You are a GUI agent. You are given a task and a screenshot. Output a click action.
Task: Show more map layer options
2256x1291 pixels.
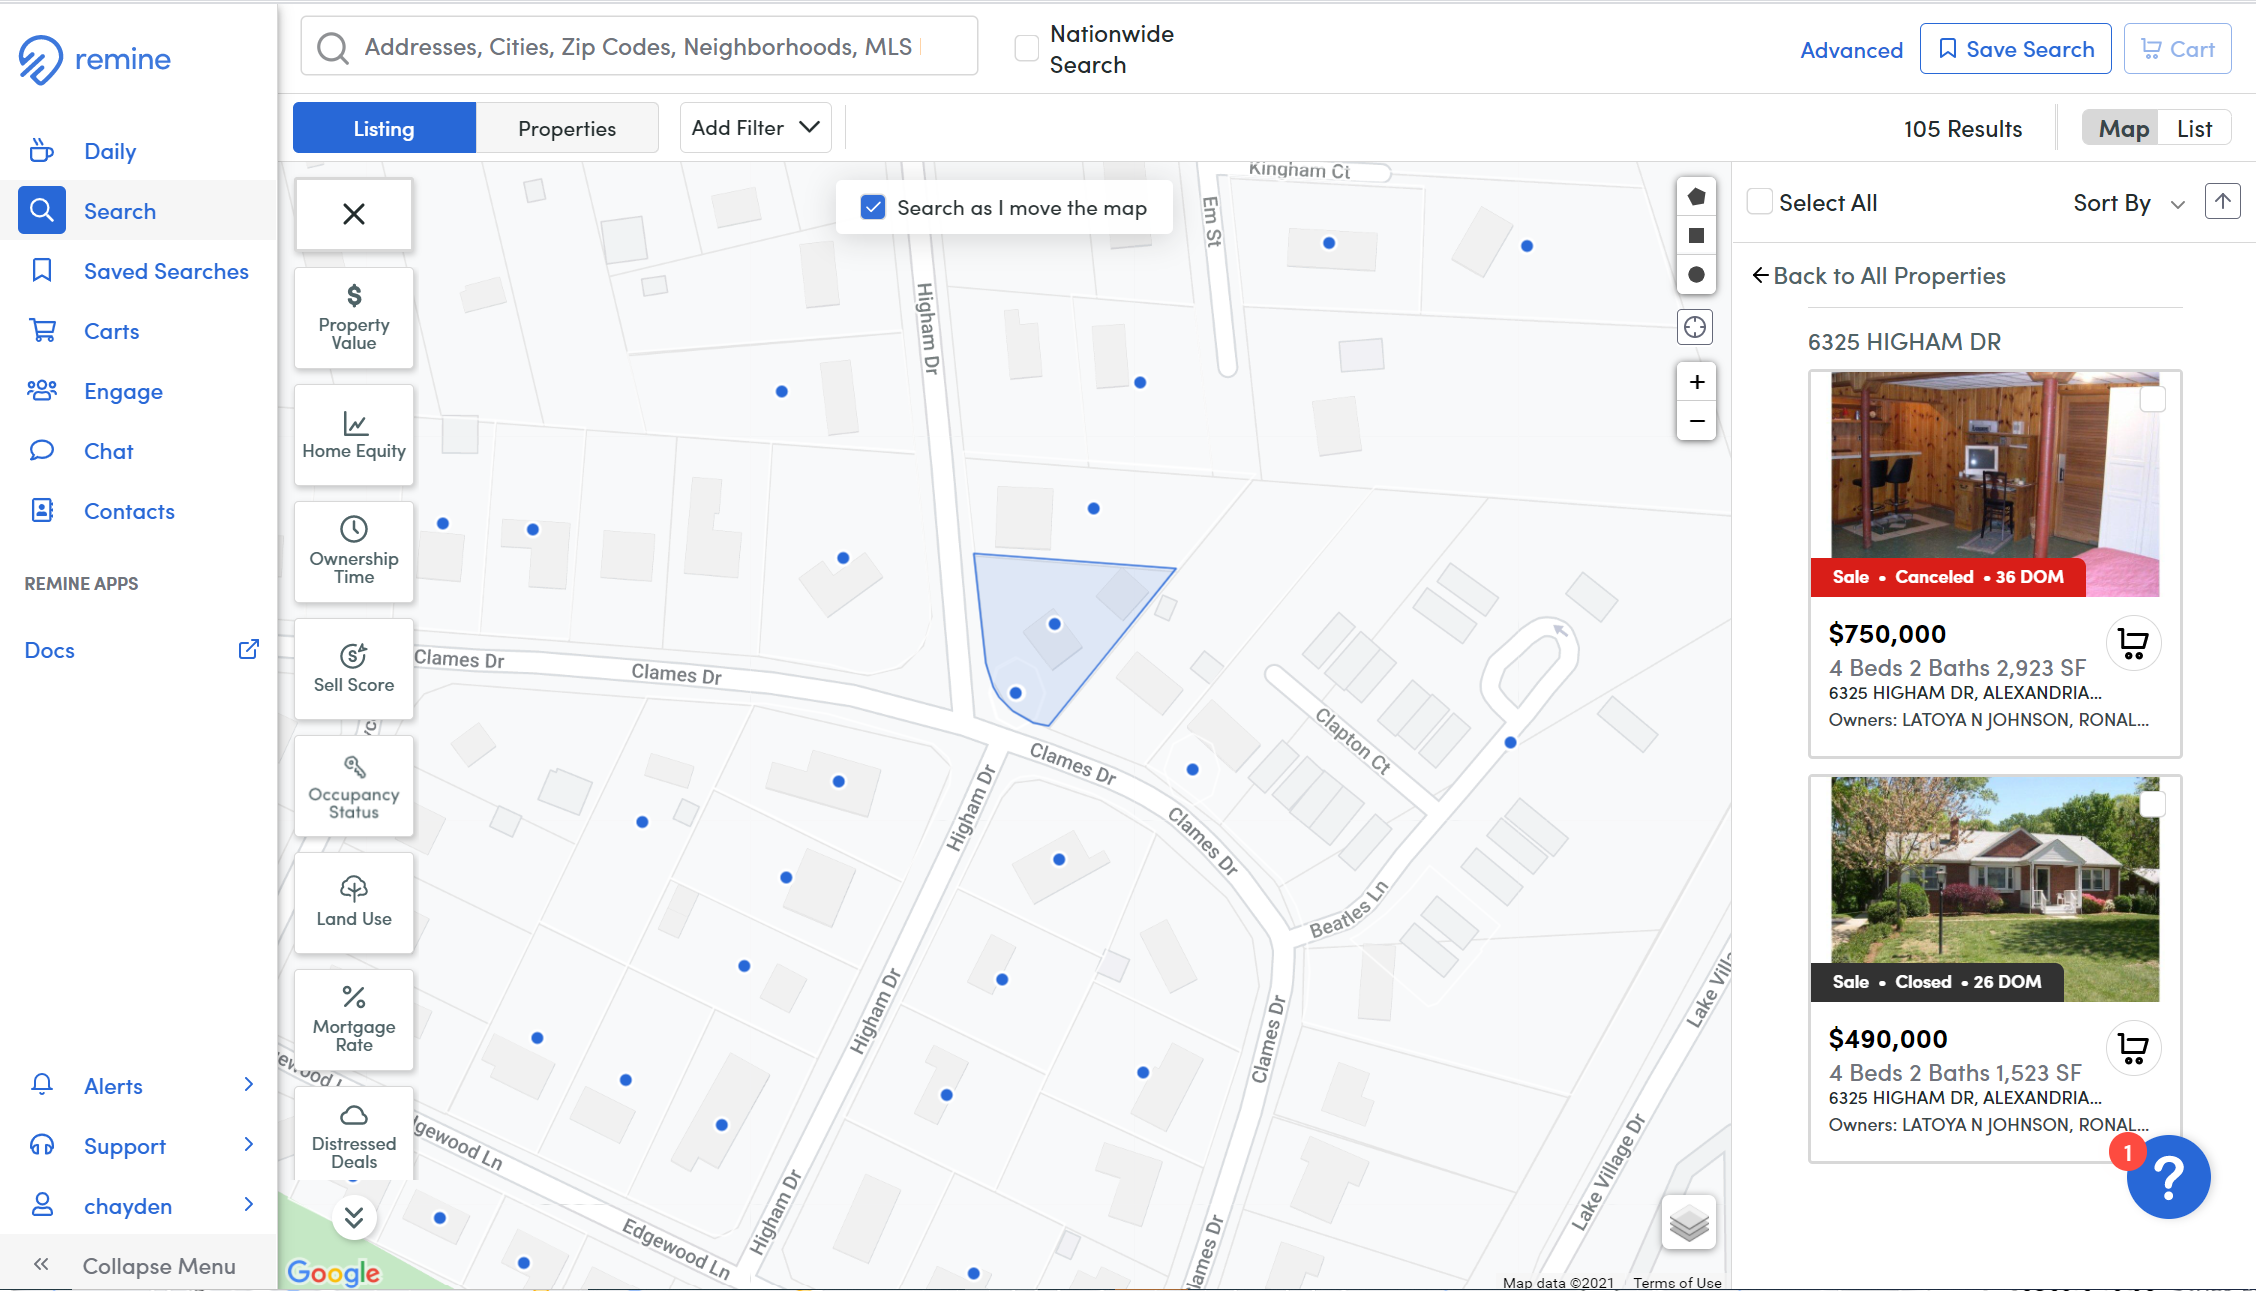[354, 1217]
